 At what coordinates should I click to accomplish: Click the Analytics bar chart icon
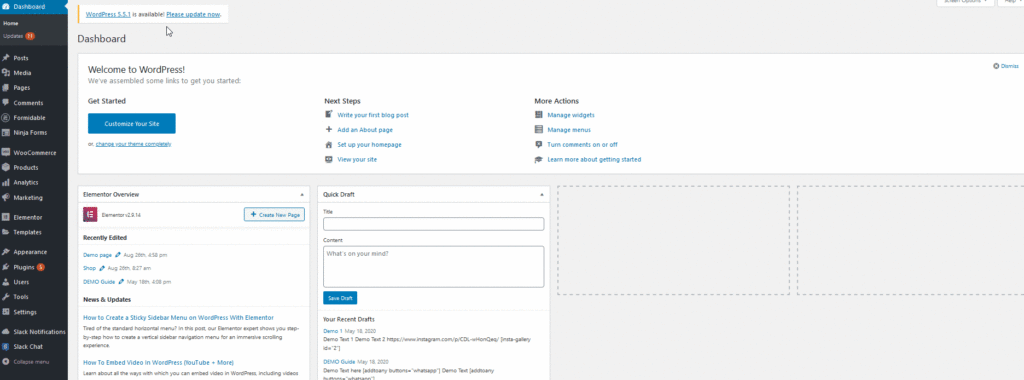6,183
